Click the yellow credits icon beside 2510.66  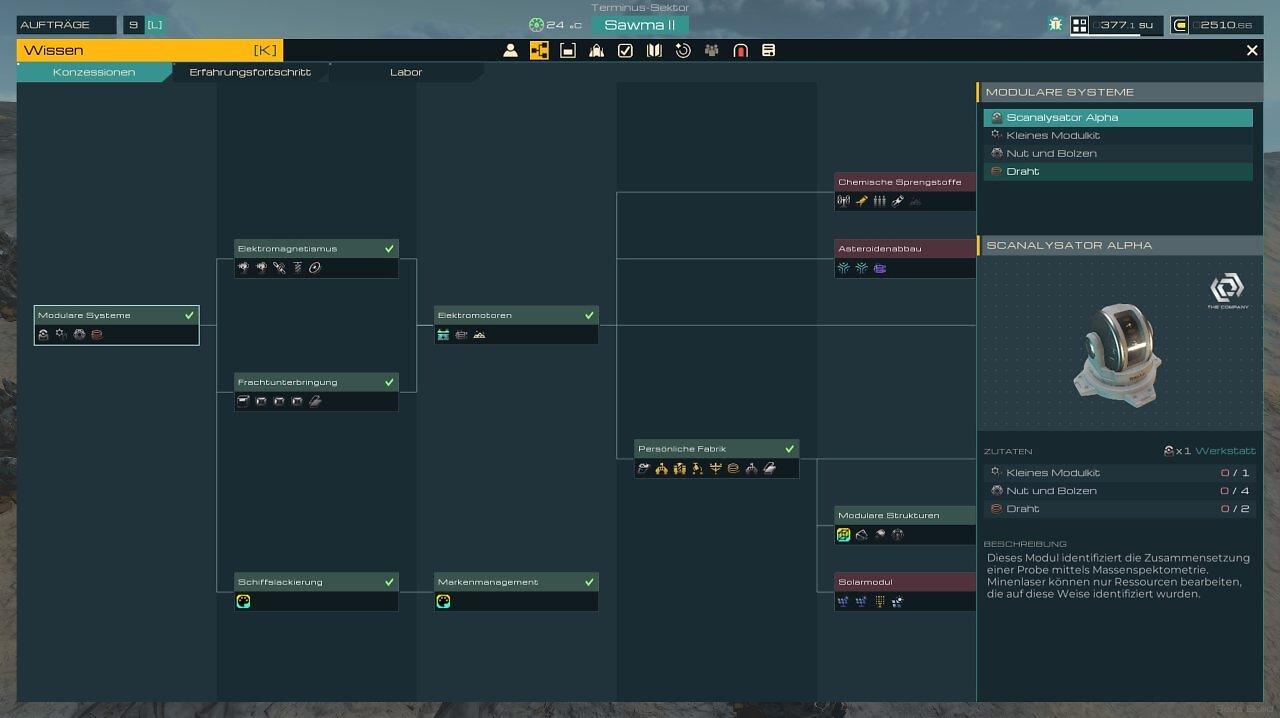pyautogui.click(x=1180, y=25)
